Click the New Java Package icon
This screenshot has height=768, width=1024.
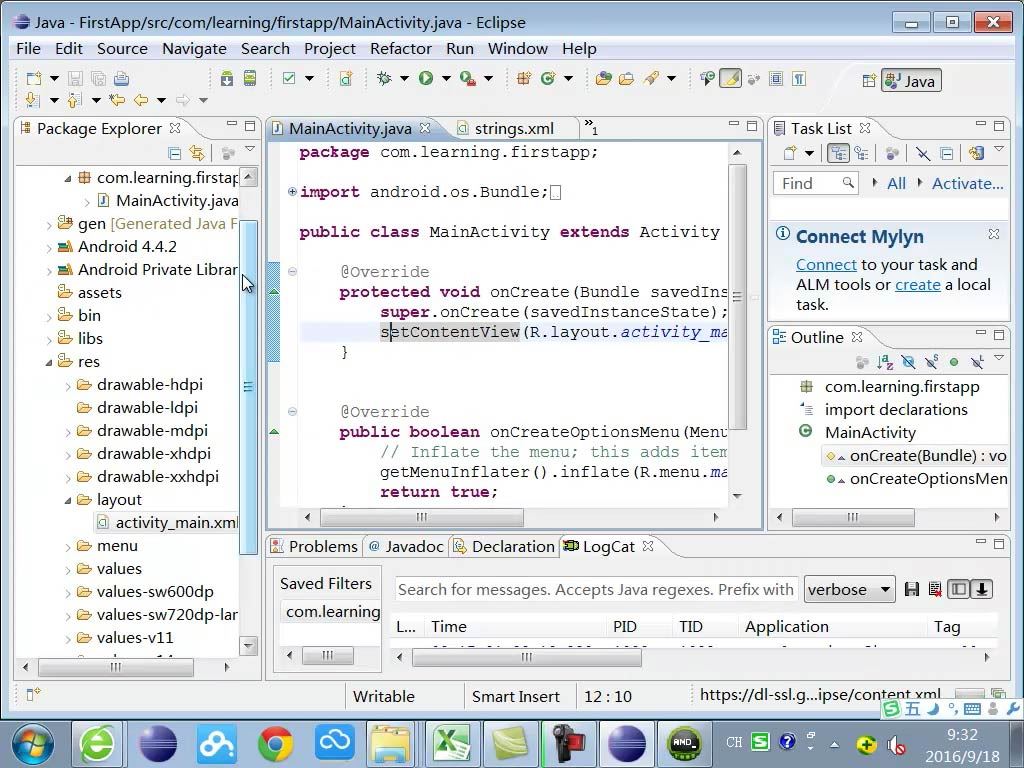click(523, 79)
